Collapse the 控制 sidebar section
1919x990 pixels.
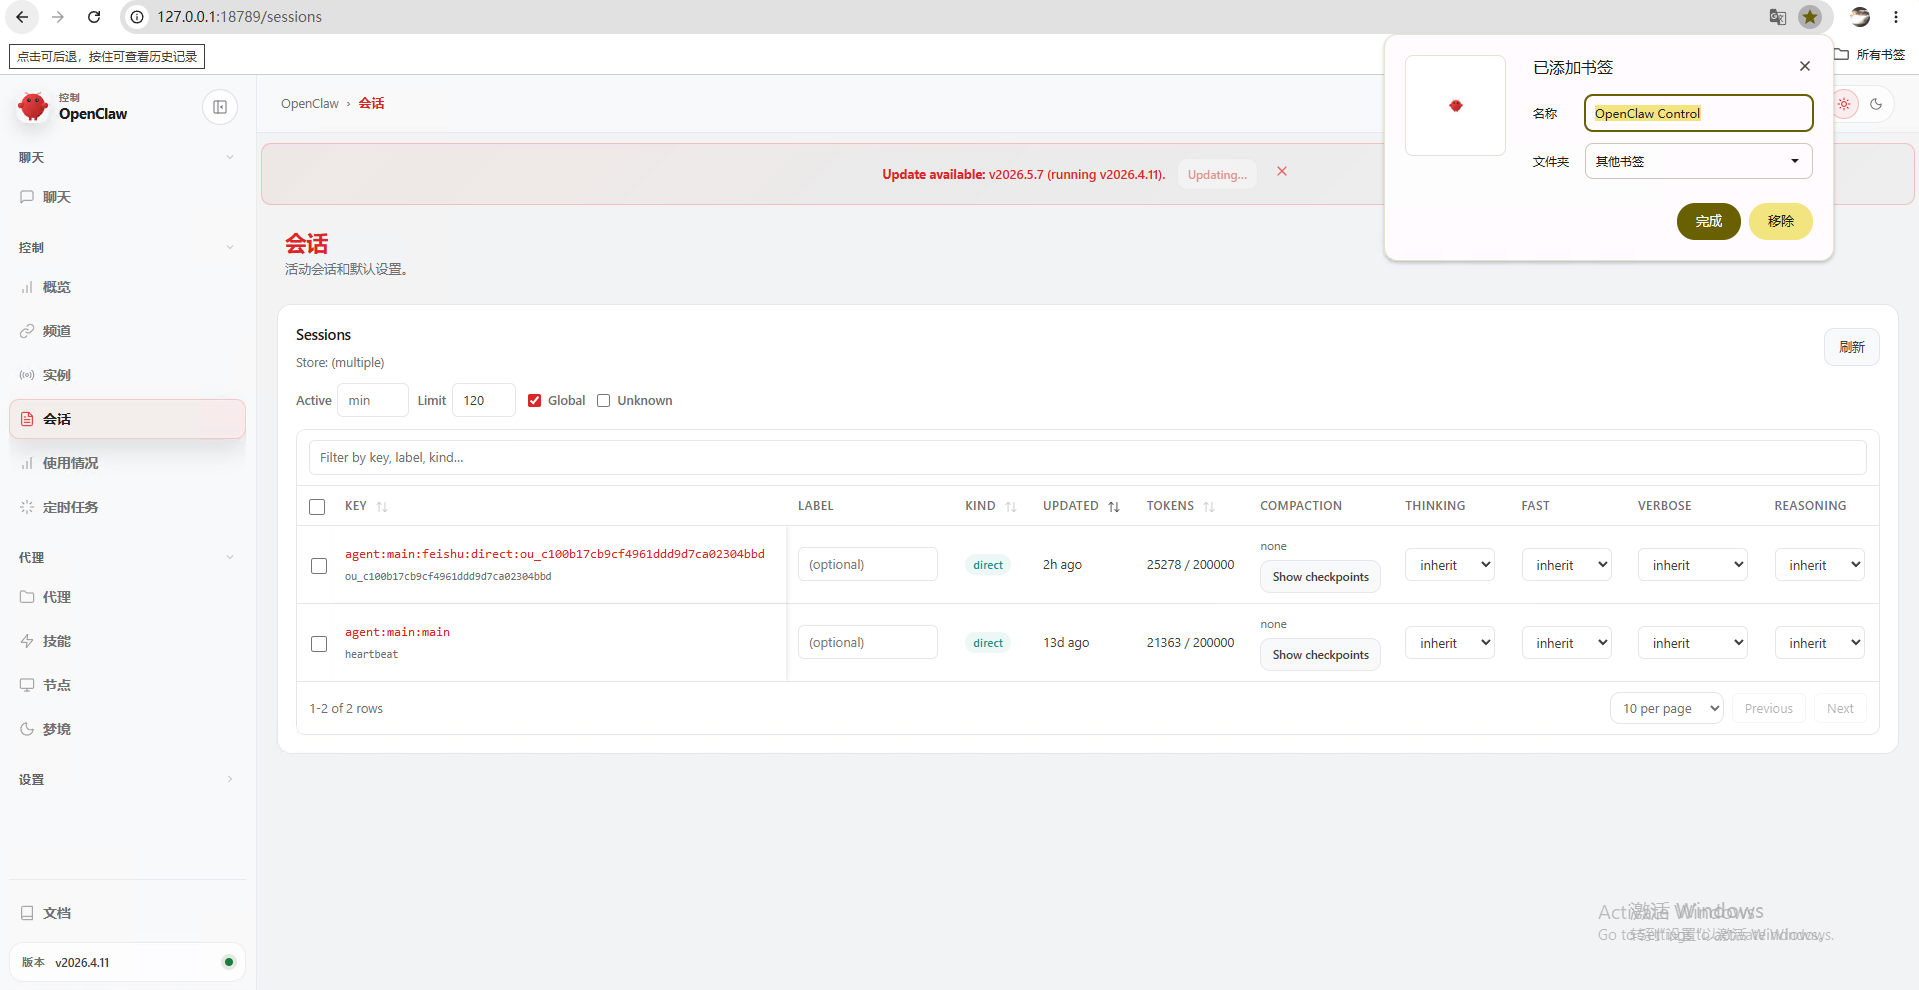point(127,248)
